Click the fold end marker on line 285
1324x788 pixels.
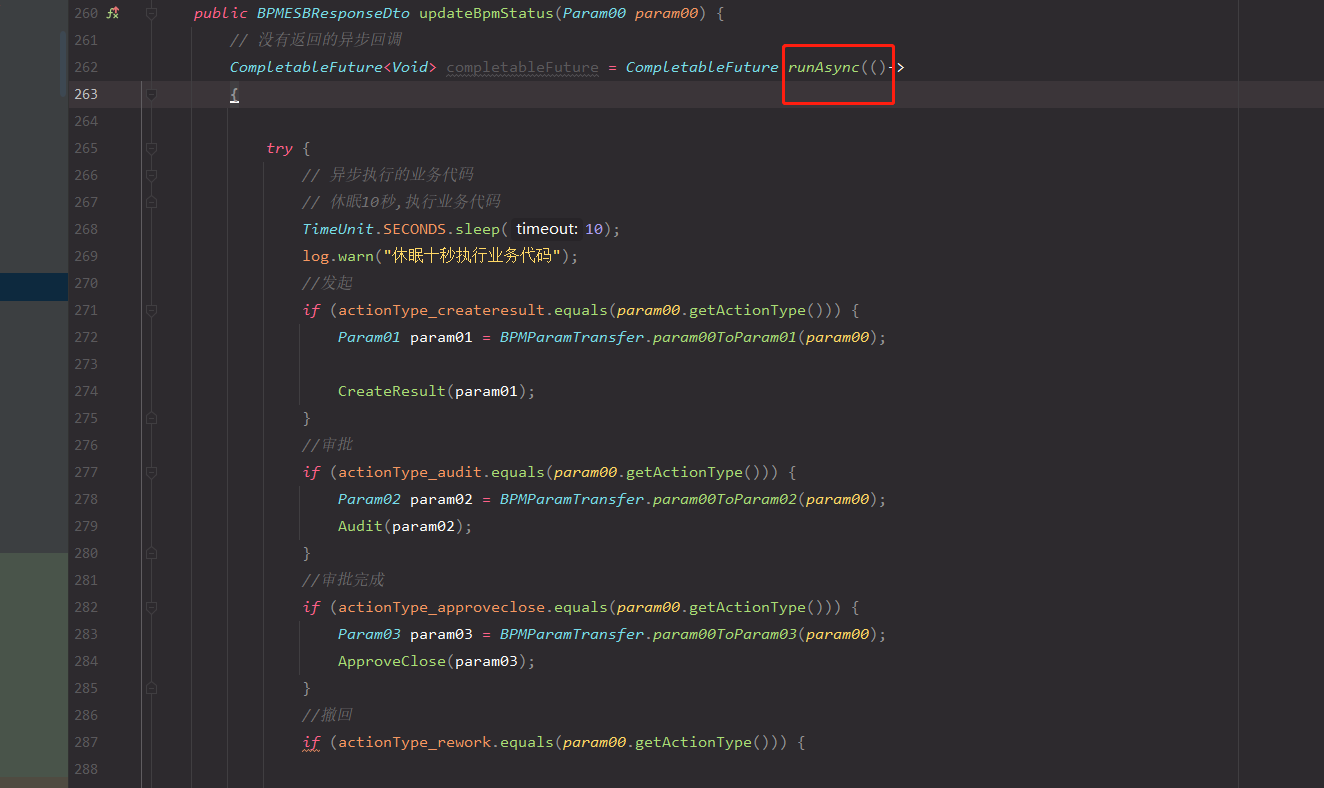151,688
